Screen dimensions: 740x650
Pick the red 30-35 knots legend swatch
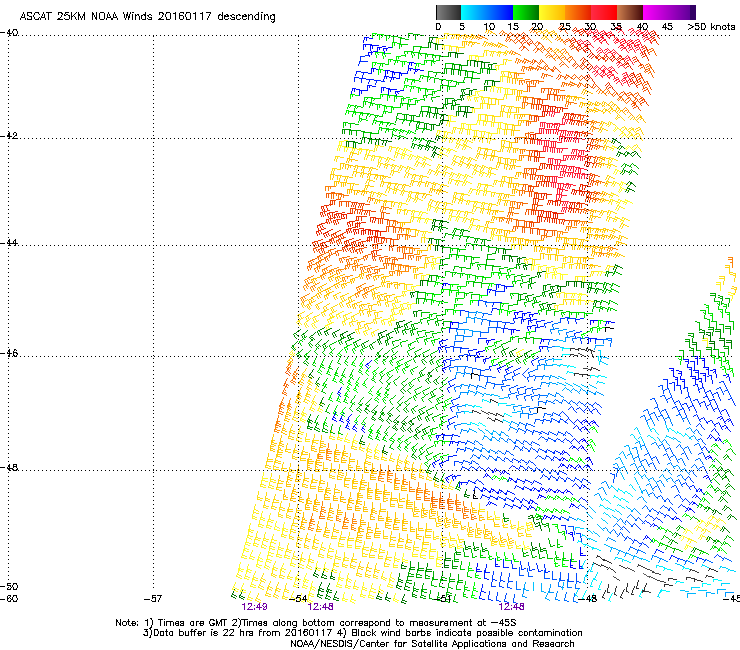(x=604, y=12)
